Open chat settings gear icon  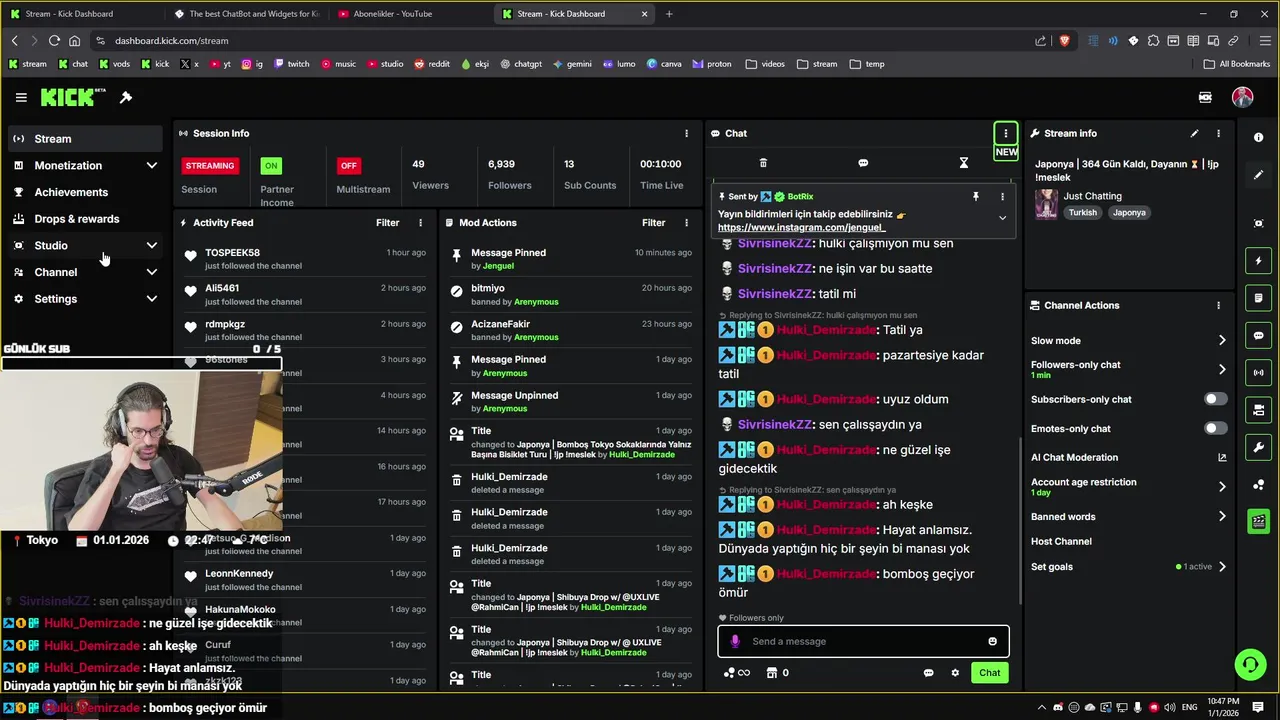(x=955, y=673)
